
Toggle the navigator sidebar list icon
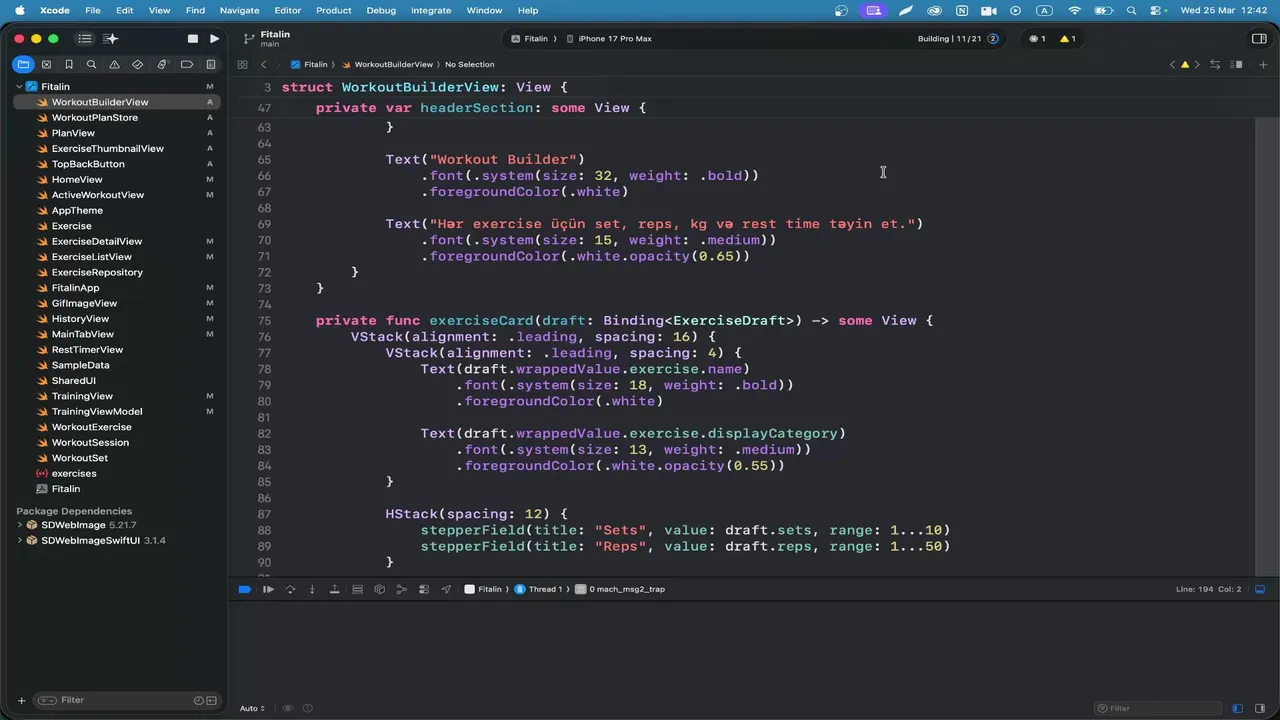pyautogui.click(x=85, y=39)
